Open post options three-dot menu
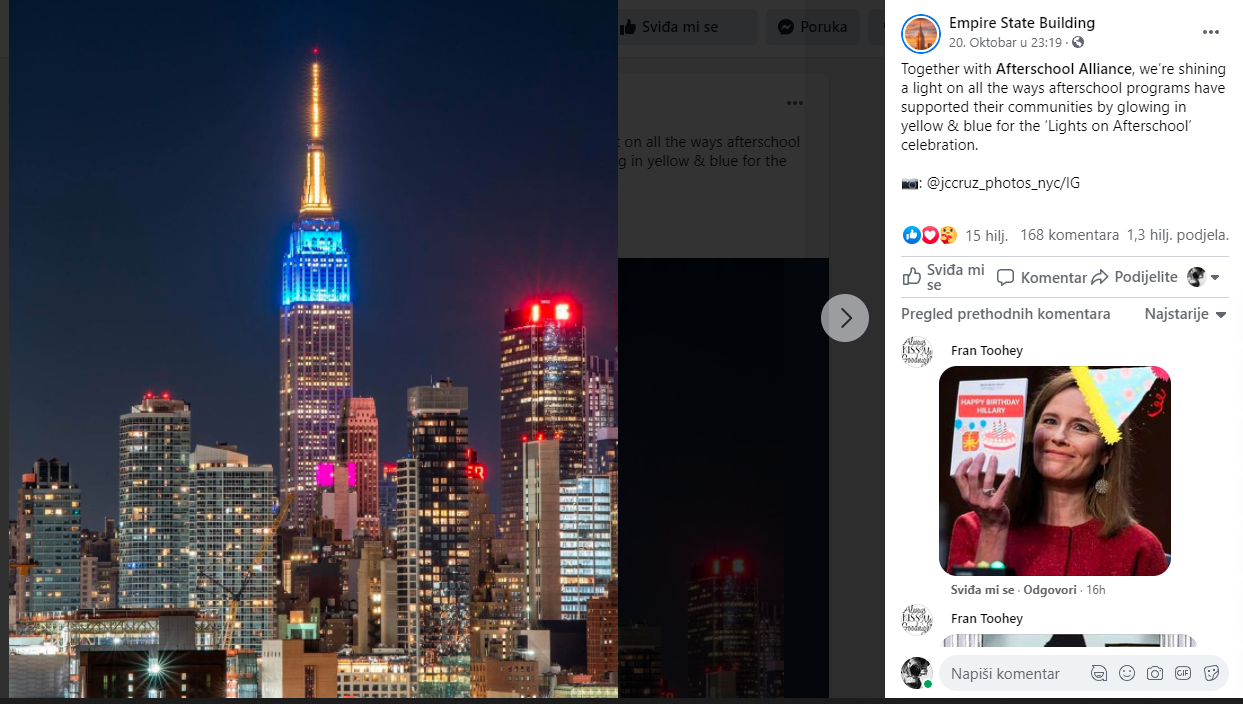Image resolution: width=1243 pixels, height=704 pixels. tap(1211, 32)
